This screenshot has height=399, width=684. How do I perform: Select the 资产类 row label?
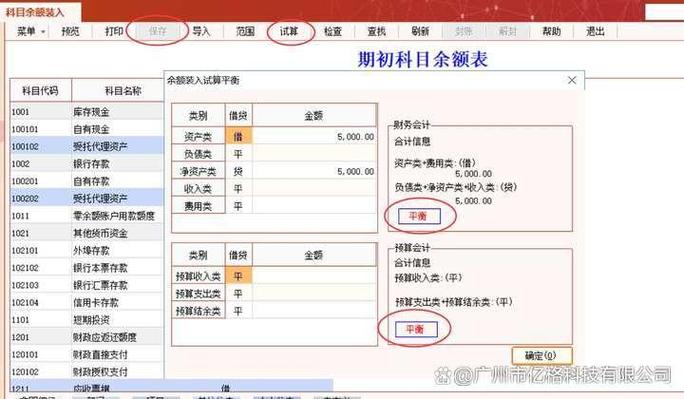[x=198, y=136]
